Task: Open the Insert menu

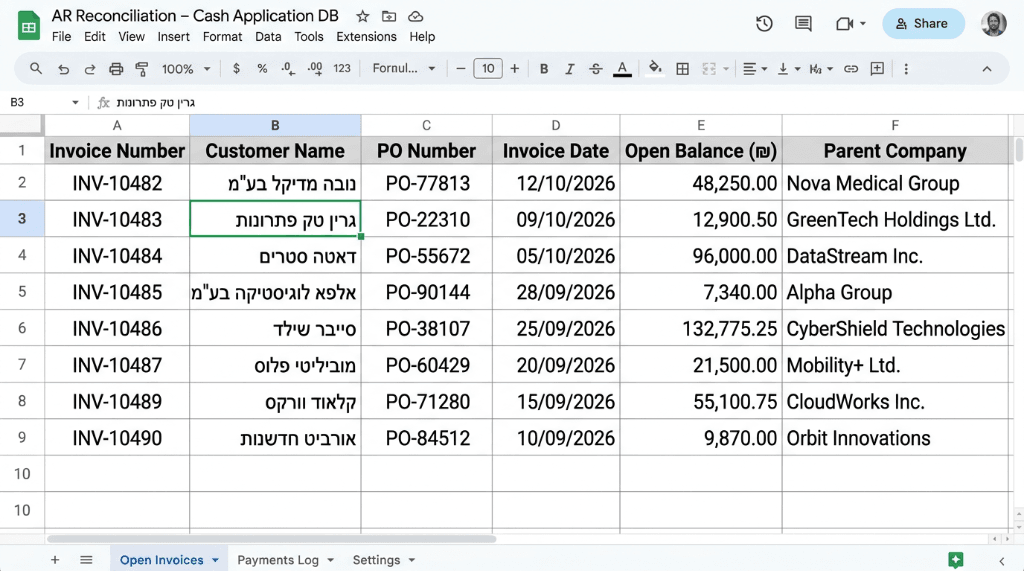Action: click(173, 37)
